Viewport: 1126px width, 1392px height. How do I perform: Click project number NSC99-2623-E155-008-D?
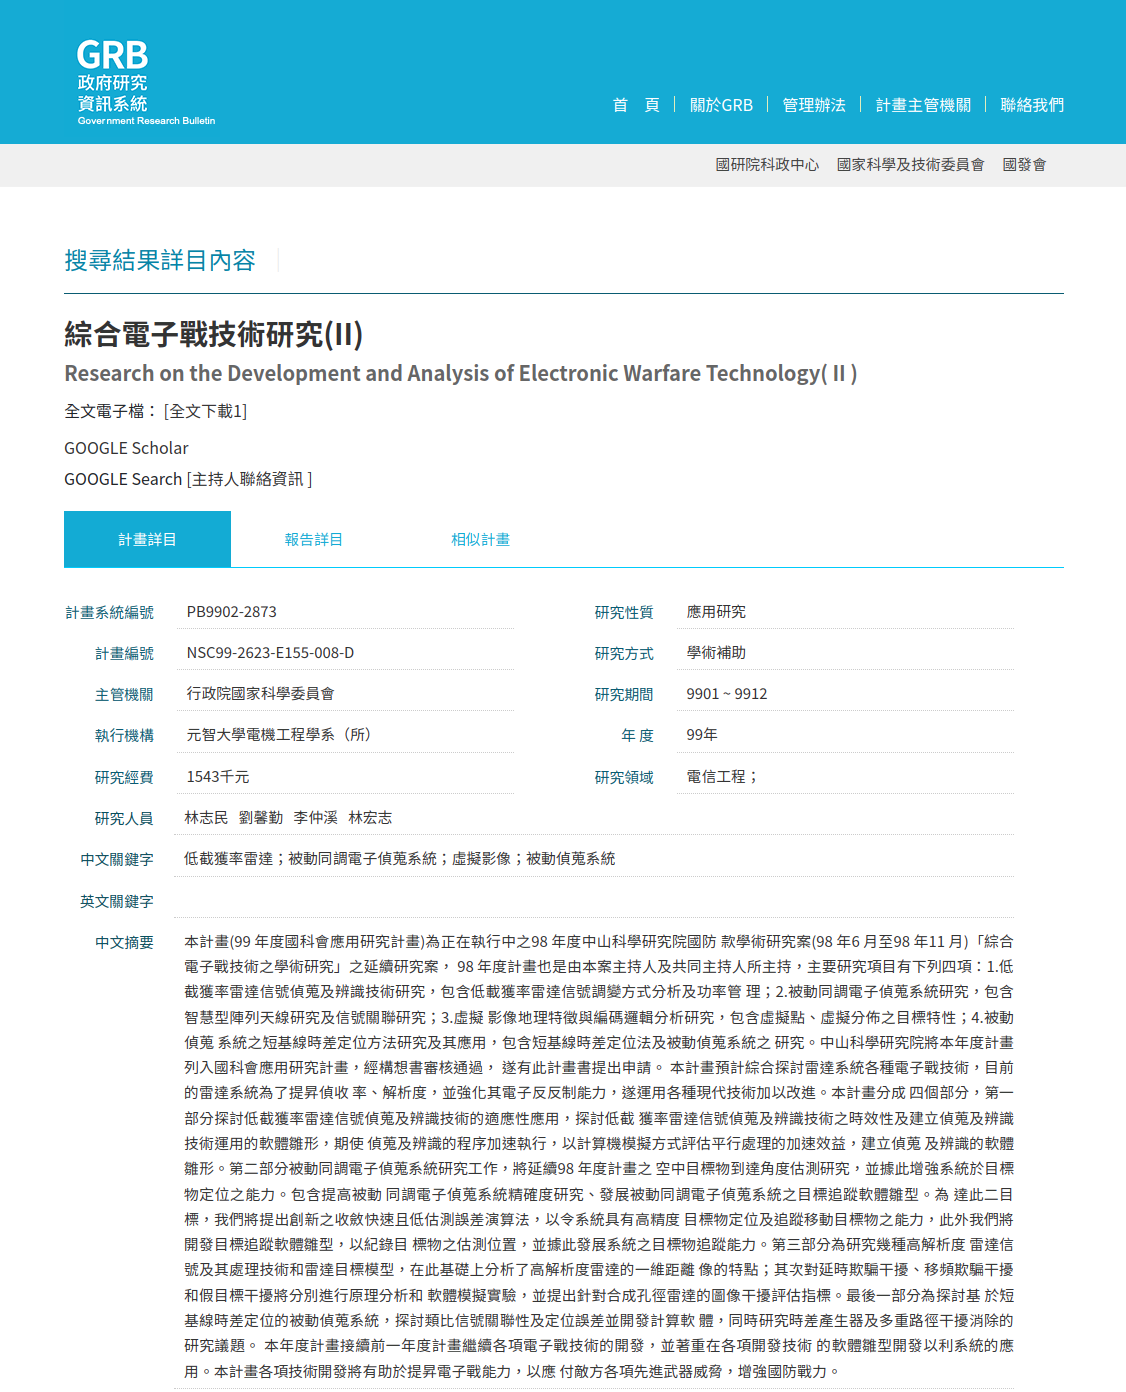tap(270, 653)
